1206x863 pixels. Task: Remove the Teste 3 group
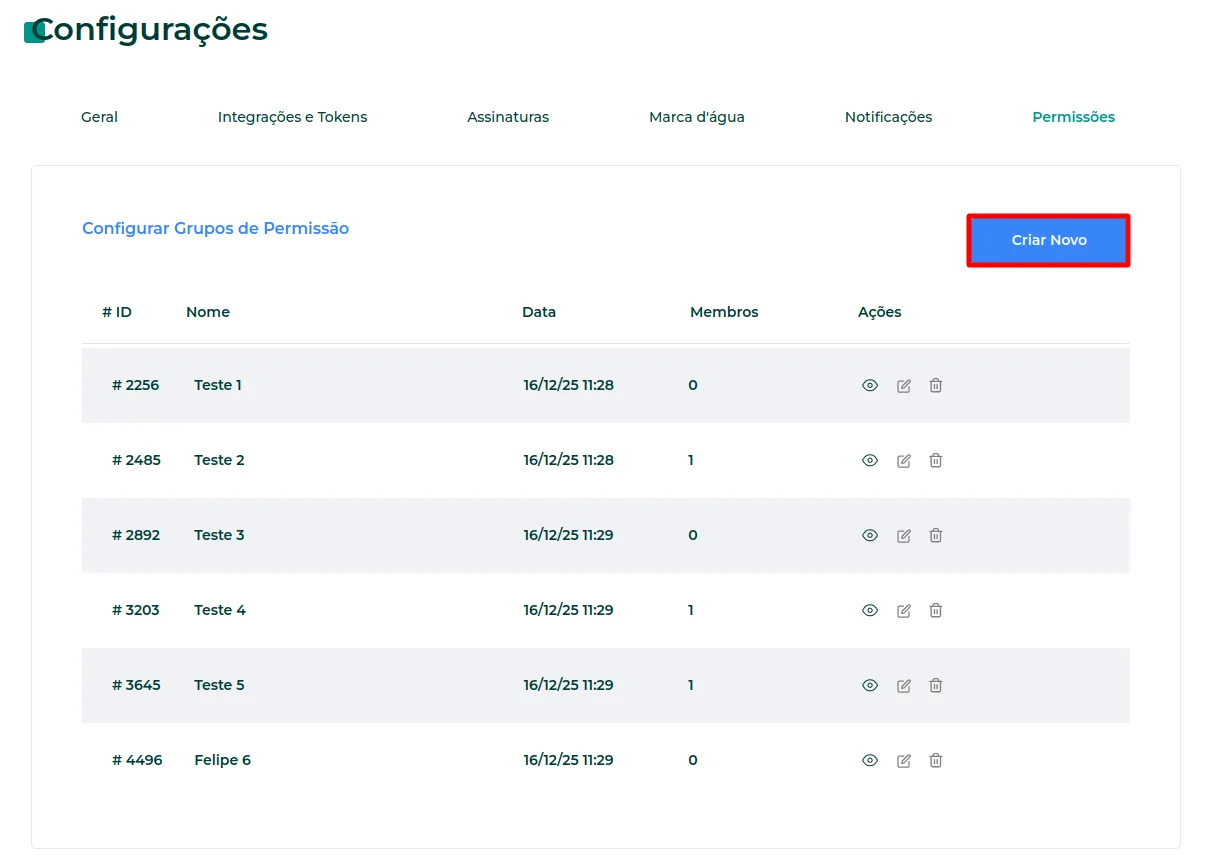point(936,535)
